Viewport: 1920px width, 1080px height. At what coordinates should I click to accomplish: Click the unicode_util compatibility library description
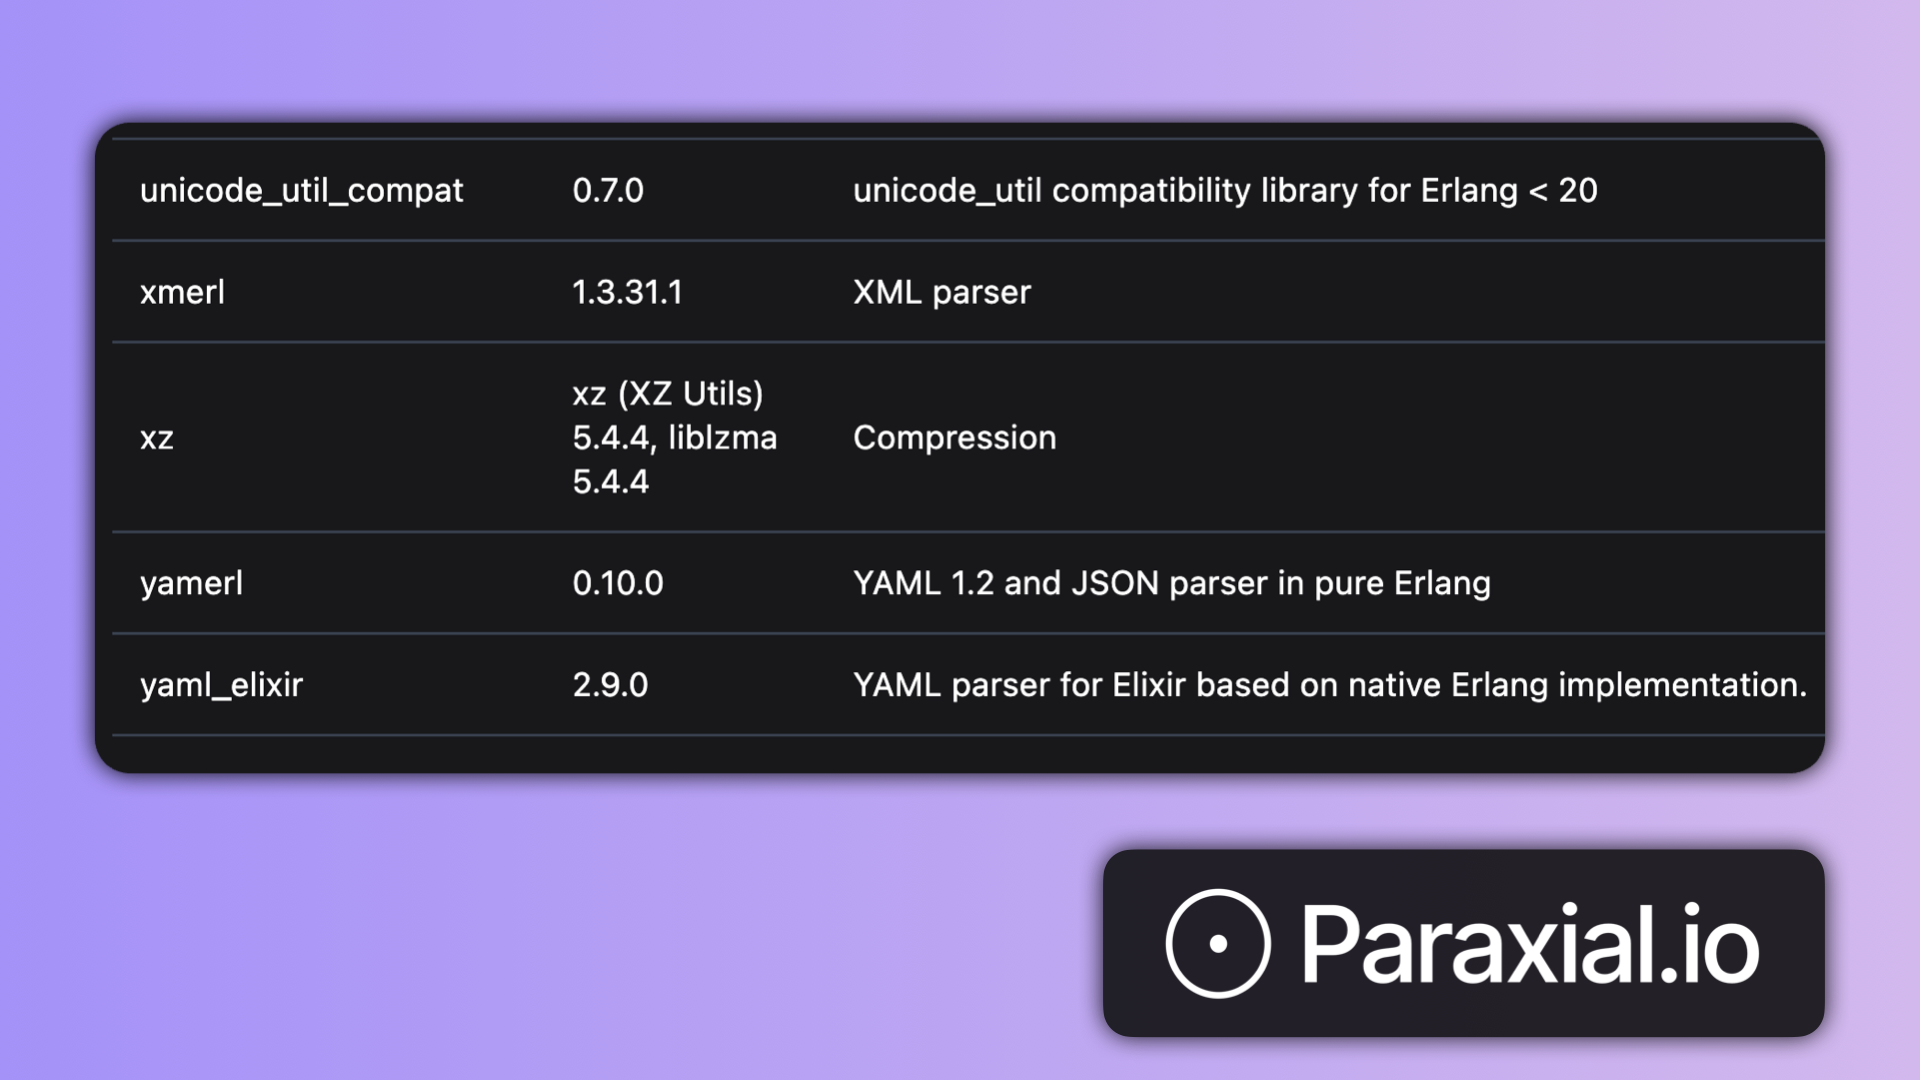coord(1225,190)
